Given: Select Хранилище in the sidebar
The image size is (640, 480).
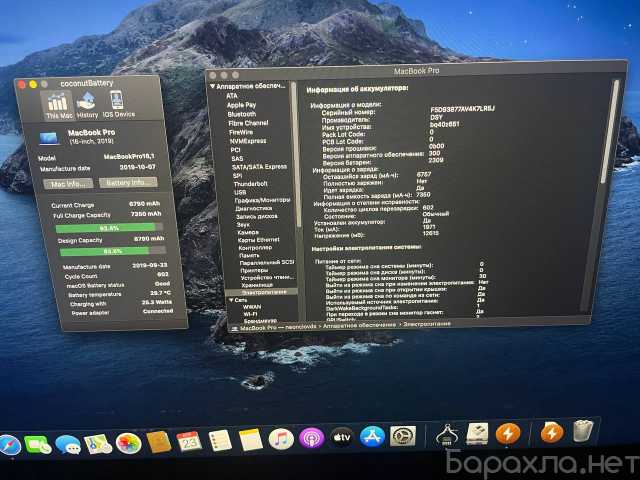Looking at the screenshot, I should pyautogui.click(x=257, y=285).
